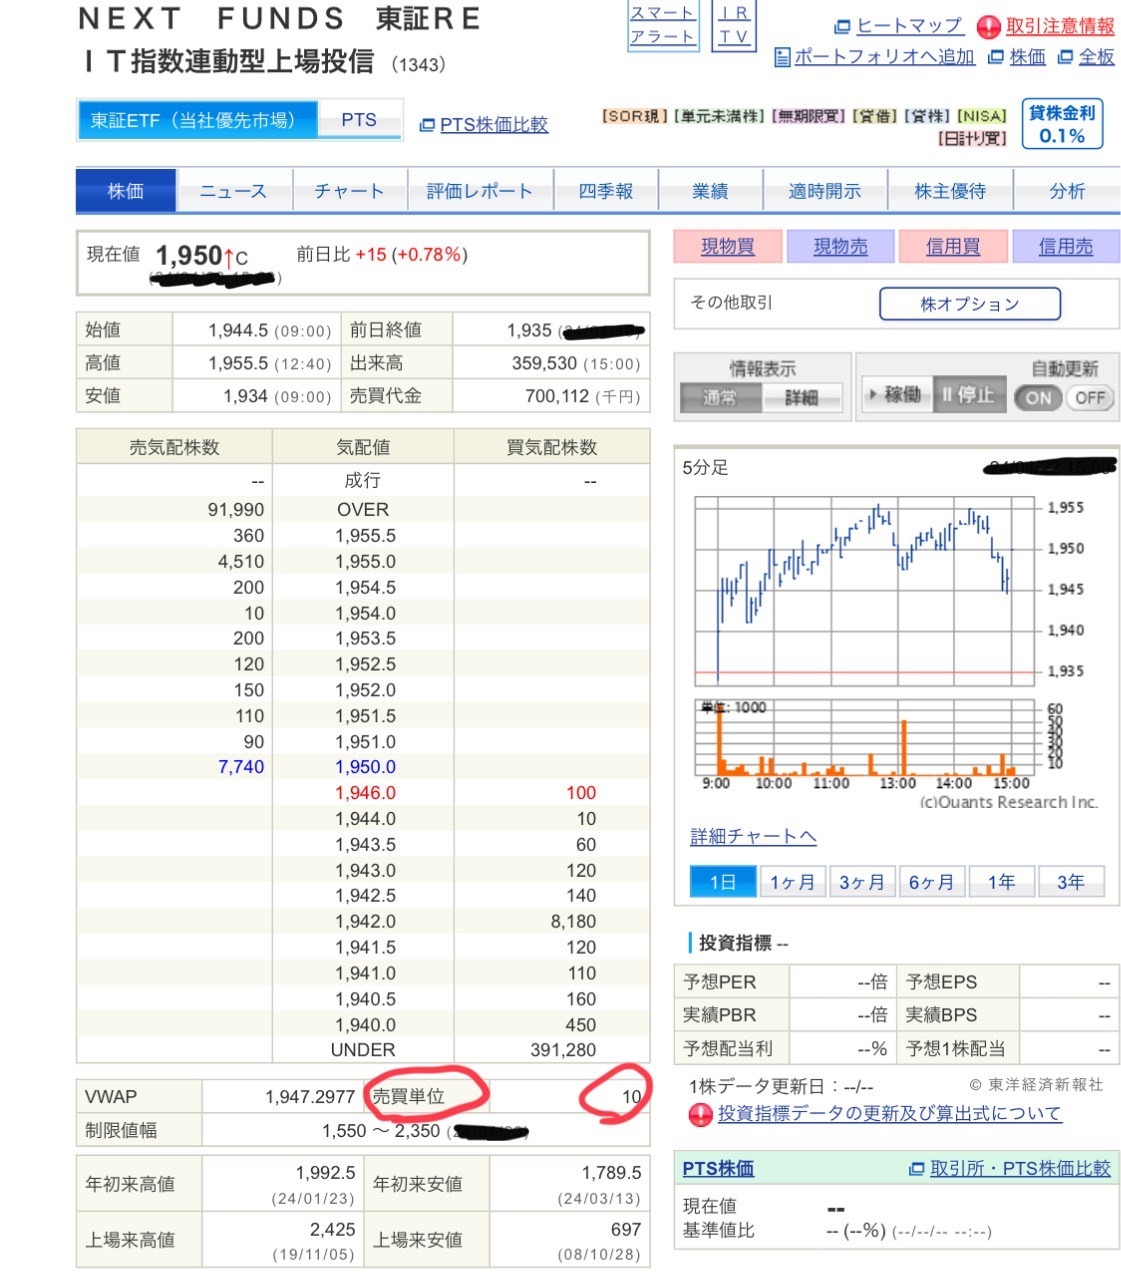Open the 株価 popup link at top
Image resolution: width=1121 pixels, height=1272 pixels.
coord(1027,57)
